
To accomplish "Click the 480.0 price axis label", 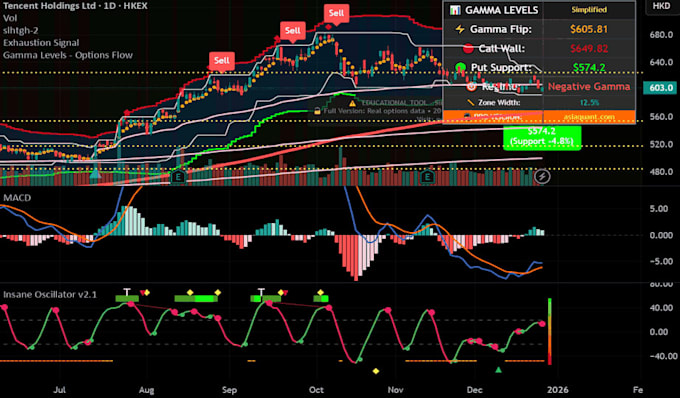I will 661,172.
